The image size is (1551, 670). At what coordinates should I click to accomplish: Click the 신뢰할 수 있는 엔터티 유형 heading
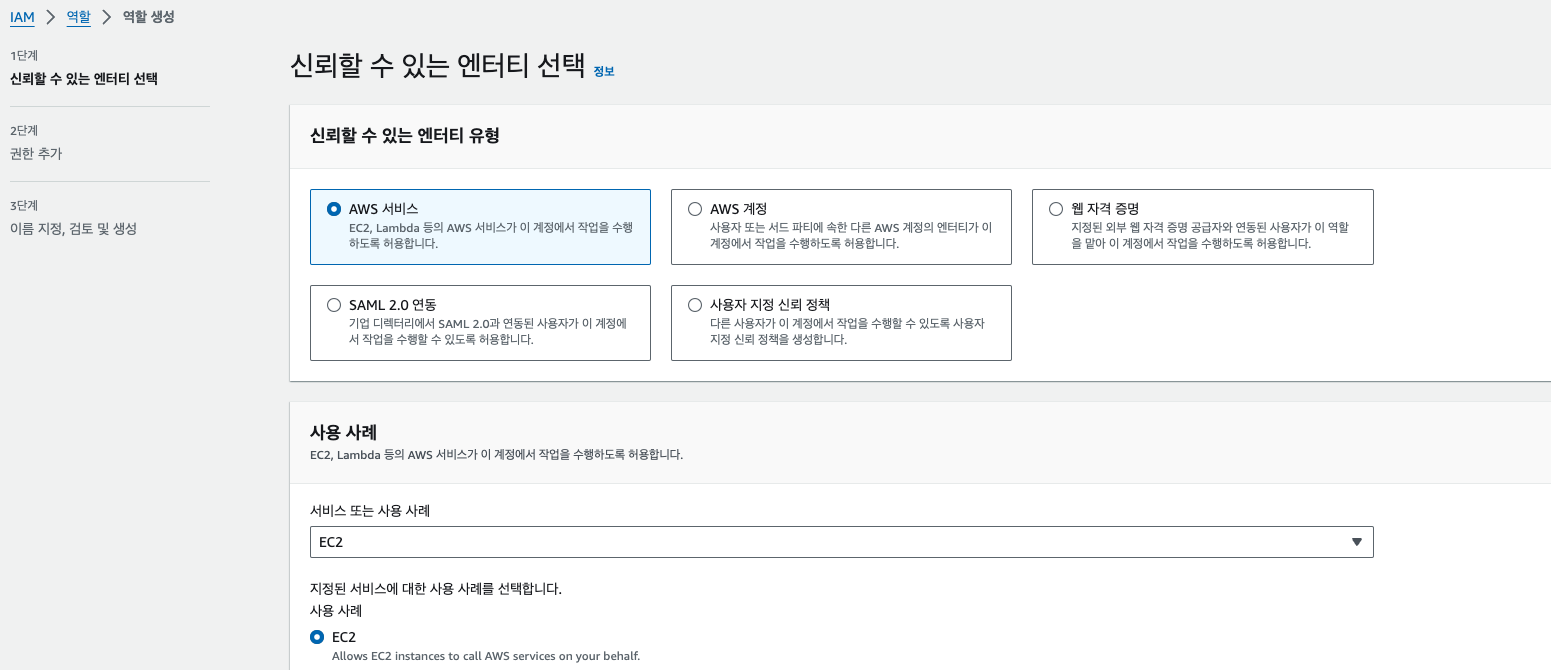[x=405, y=135]
